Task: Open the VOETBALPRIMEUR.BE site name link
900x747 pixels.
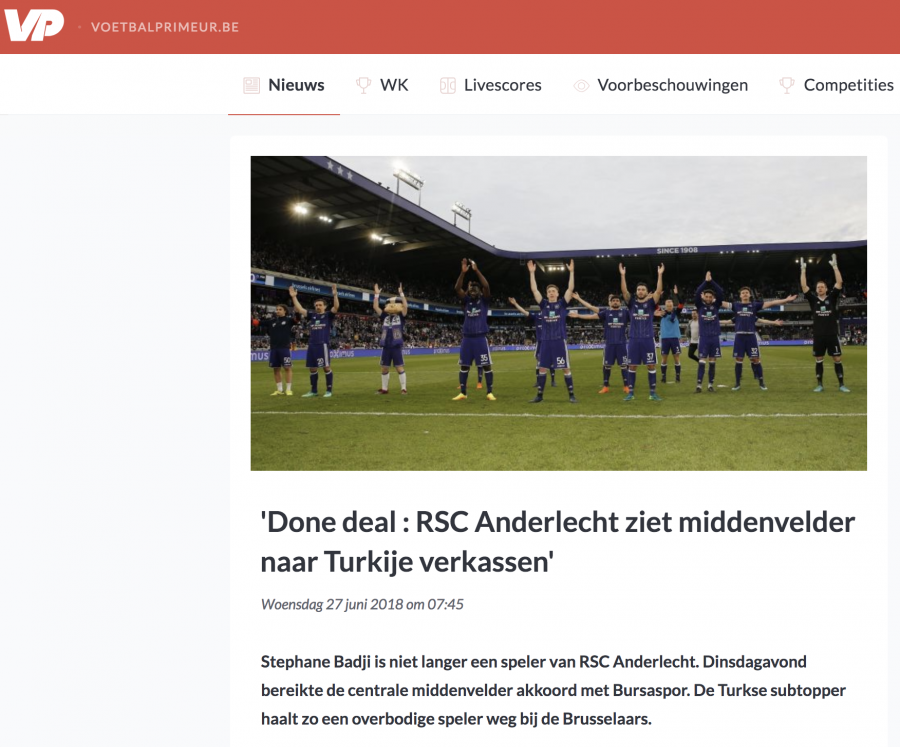Action: click(x=165, y=27)
